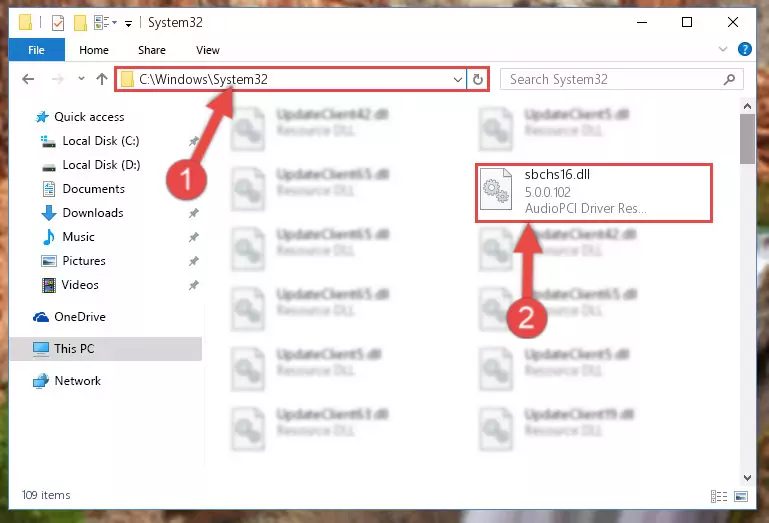Click the search magnifier icon

click(x=729, y=79)
